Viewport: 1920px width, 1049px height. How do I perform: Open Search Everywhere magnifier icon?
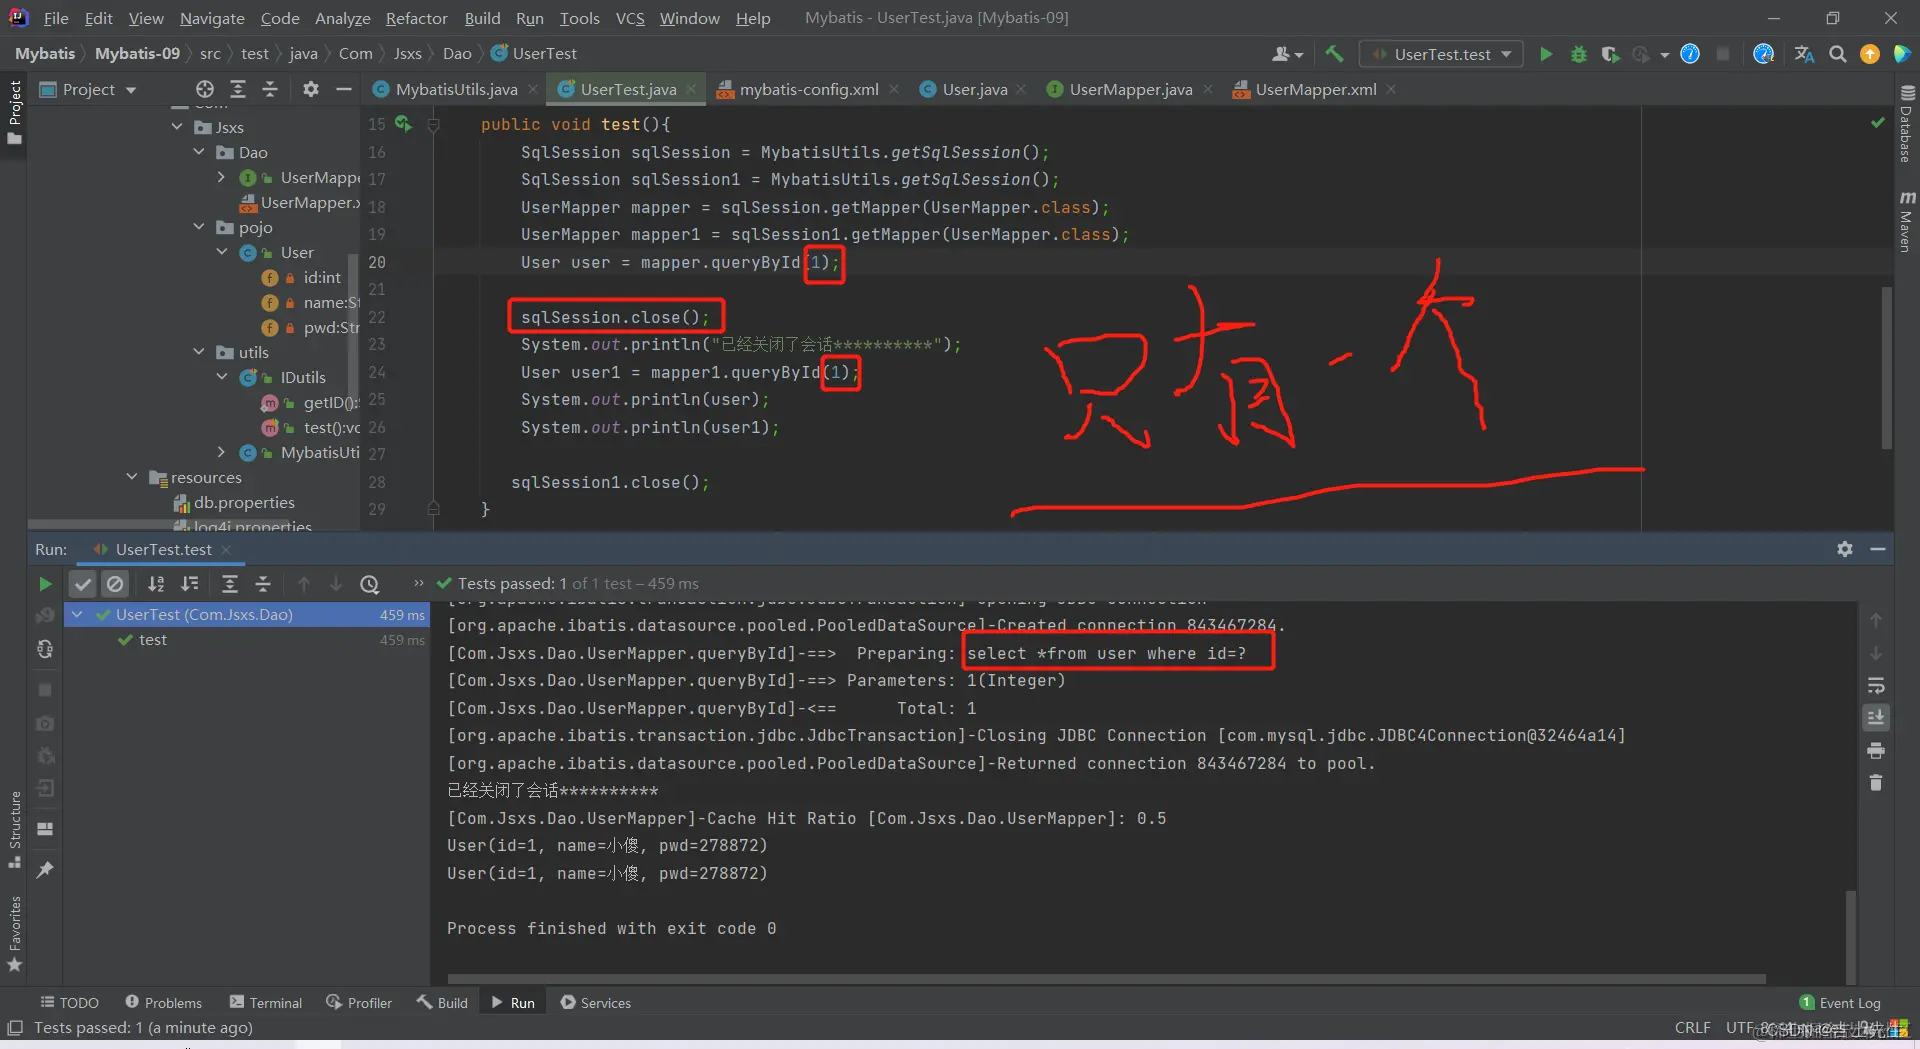(1837, 54)
